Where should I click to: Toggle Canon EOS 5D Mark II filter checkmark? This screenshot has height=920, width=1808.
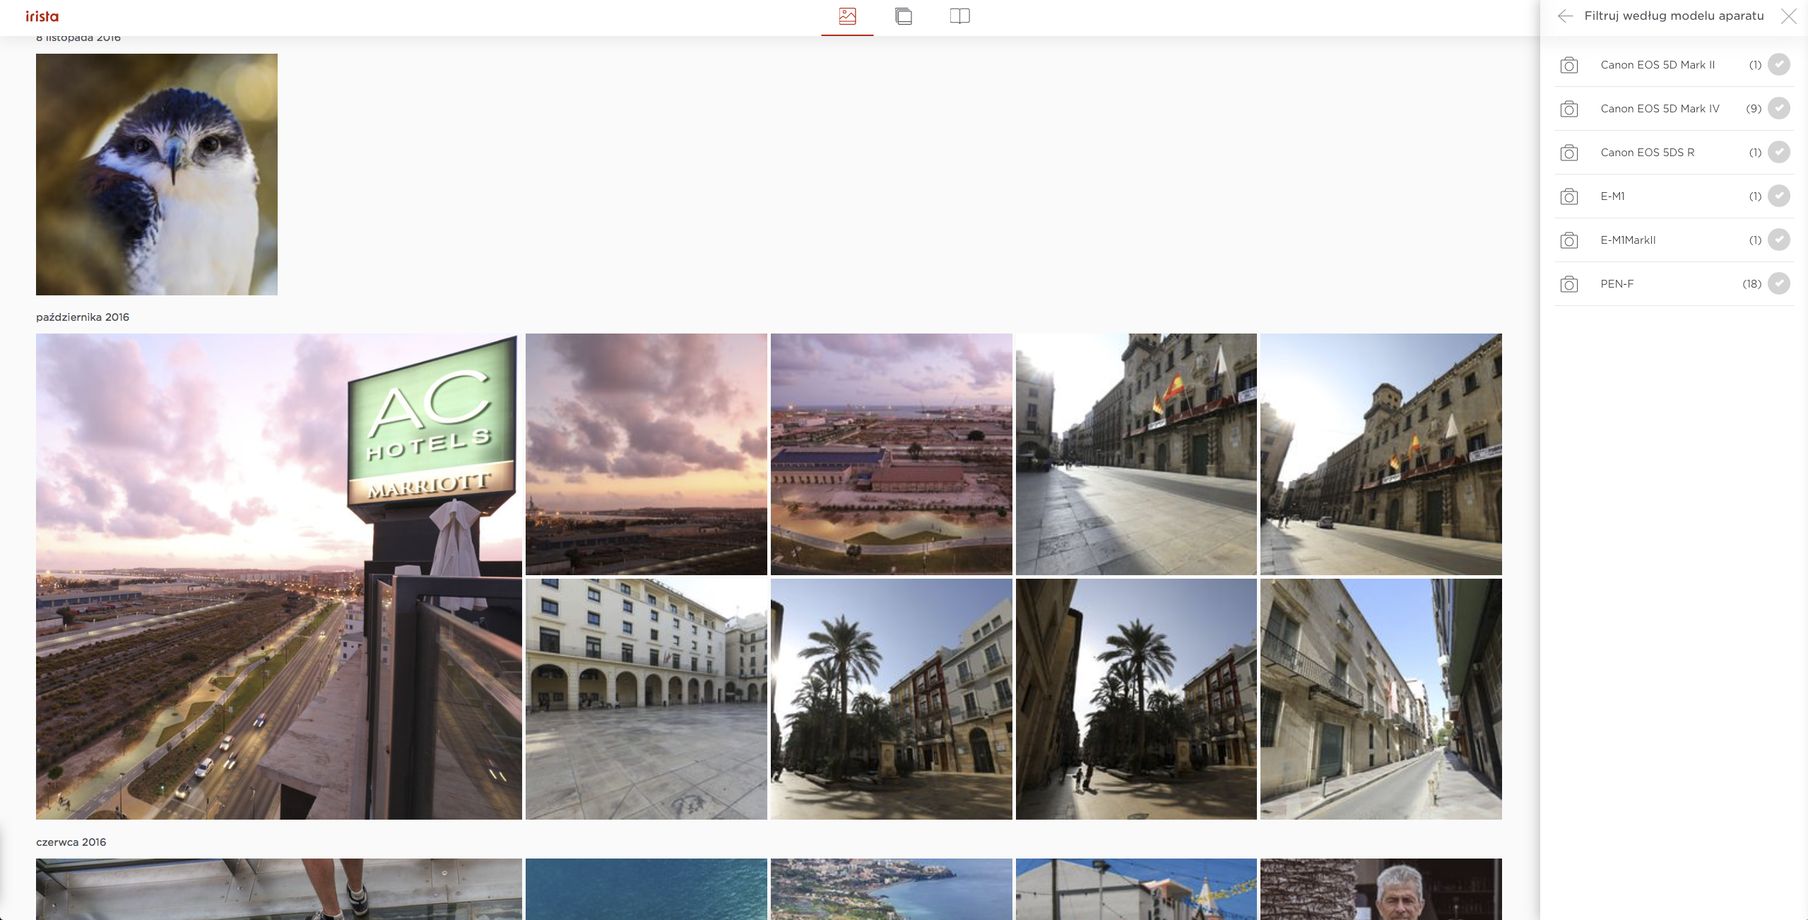pyautogui.click(x=1778, y=64)
